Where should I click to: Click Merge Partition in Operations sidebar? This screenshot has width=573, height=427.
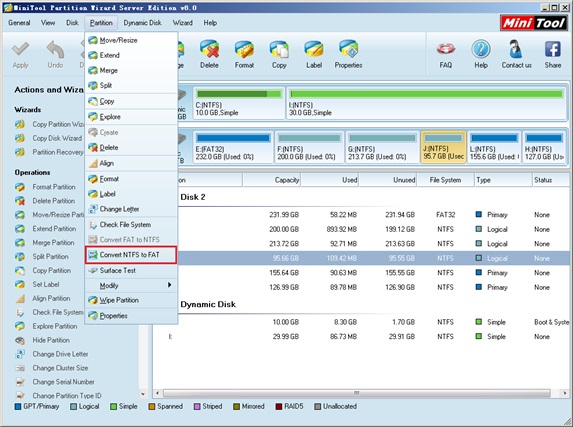pyautogui.click(x=53, y=243)
